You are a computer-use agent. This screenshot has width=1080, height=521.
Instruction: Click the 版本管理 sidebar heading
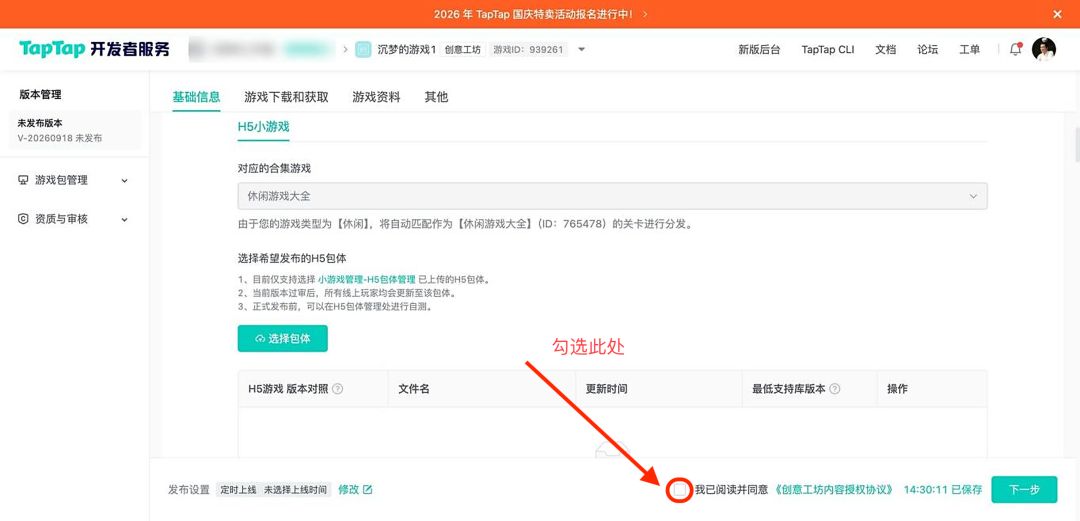(x=40, y=94)
